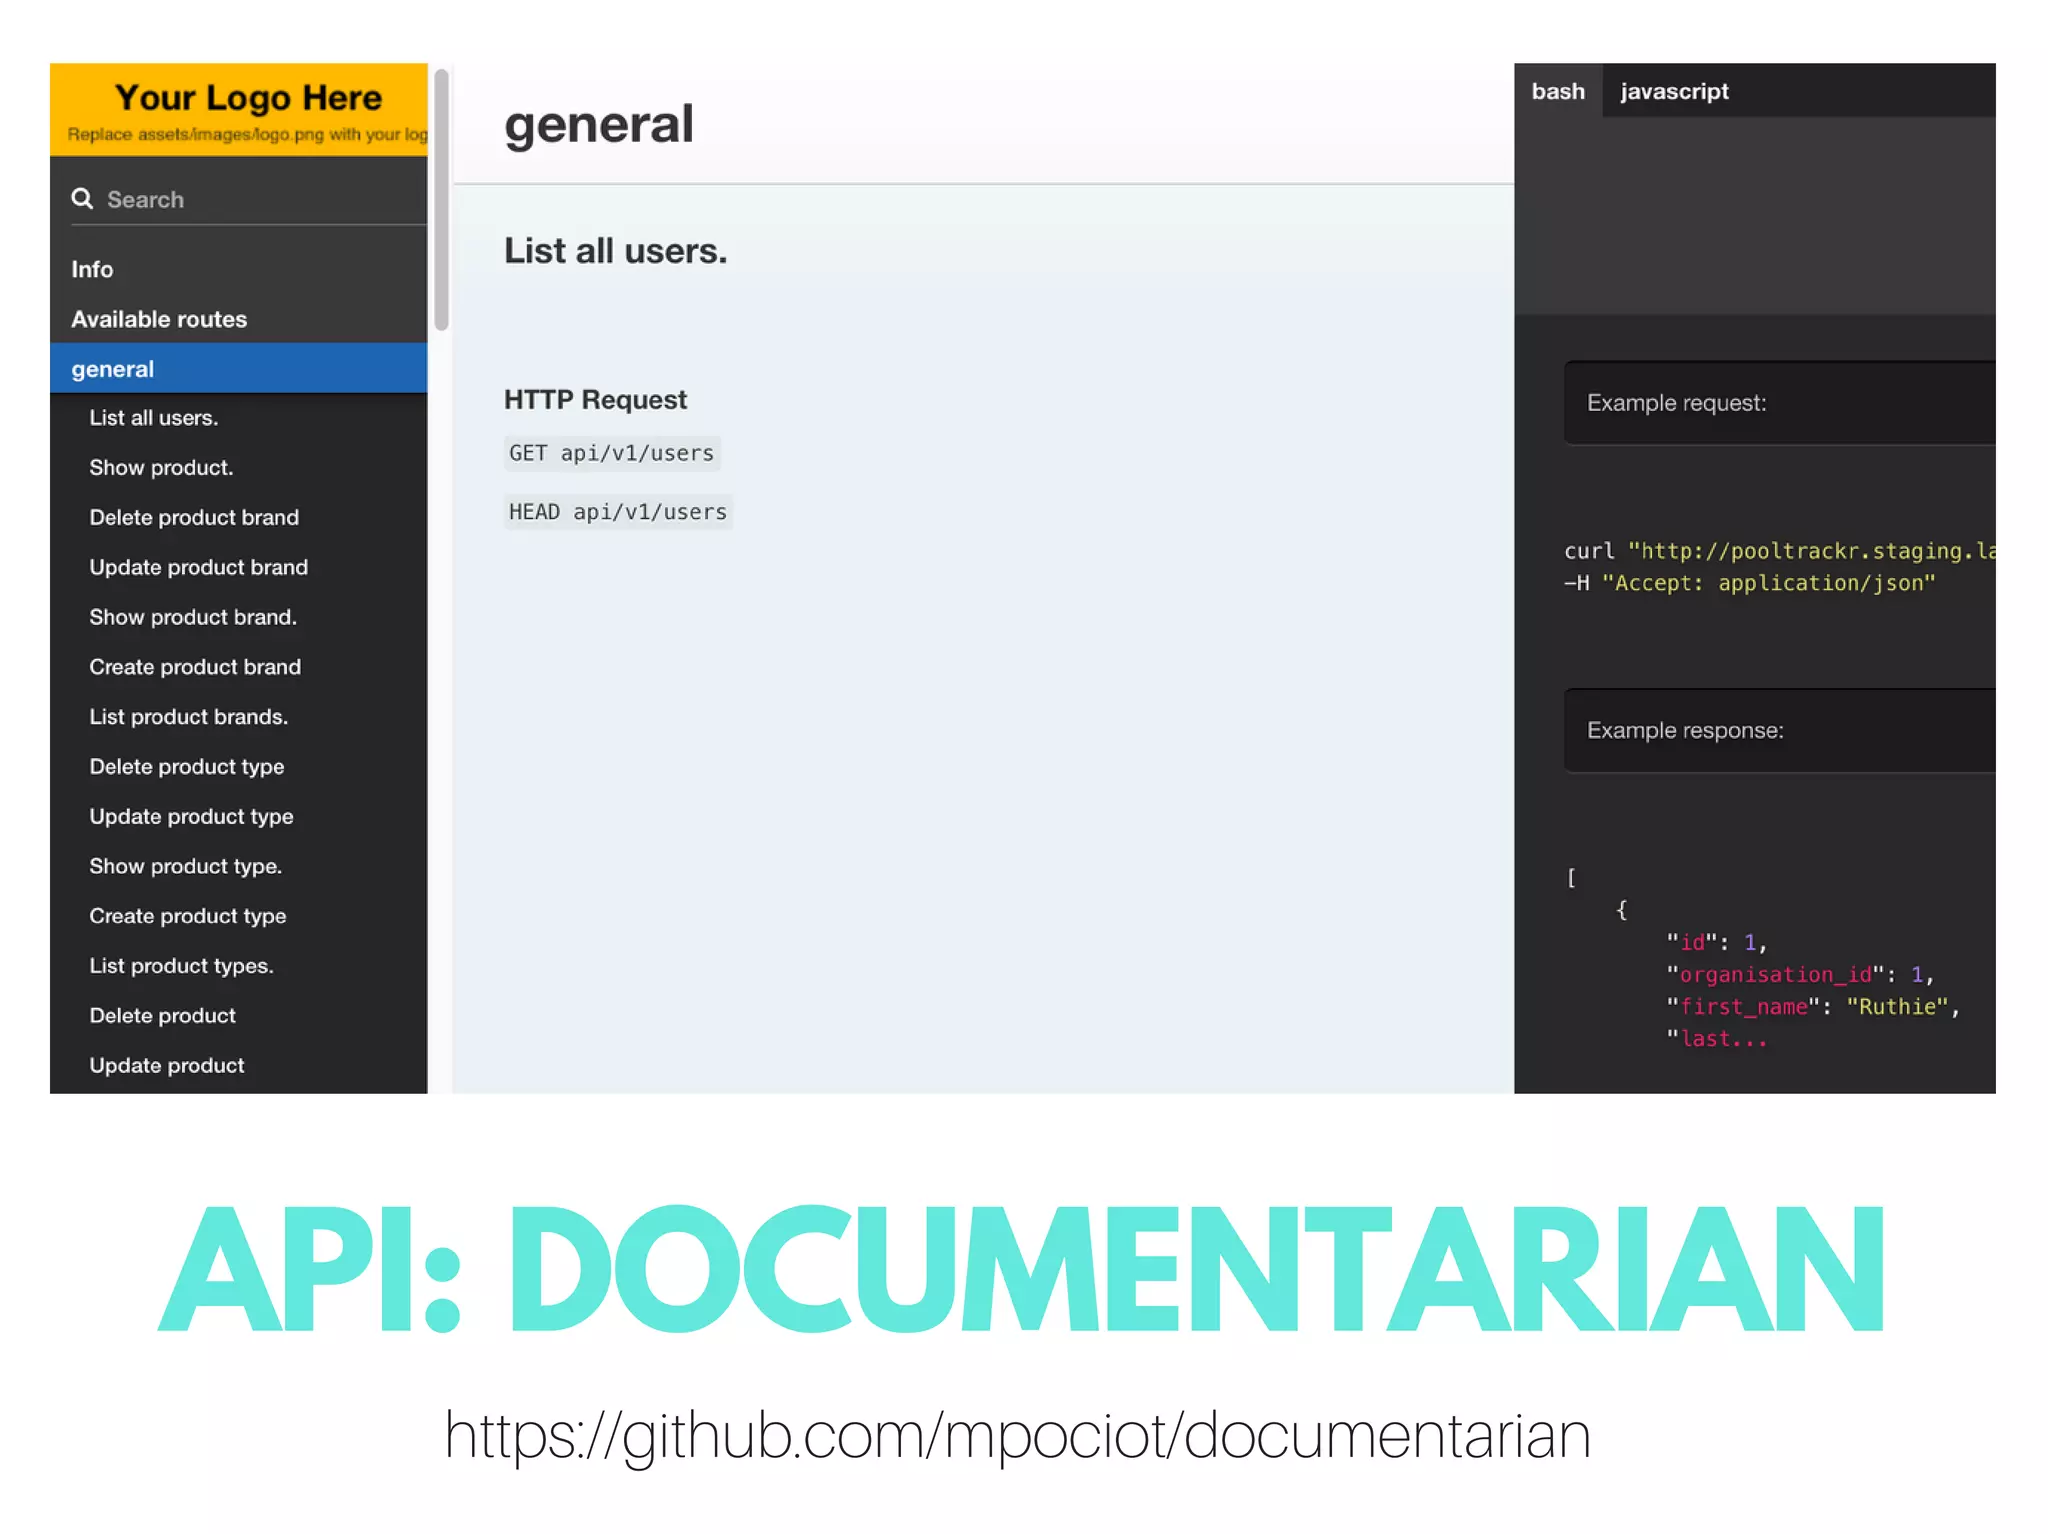The height and width of the screenshot is (1534, 2048).
Task: Click the GET api/v1/users code snippet
Action: coord(612,453)
